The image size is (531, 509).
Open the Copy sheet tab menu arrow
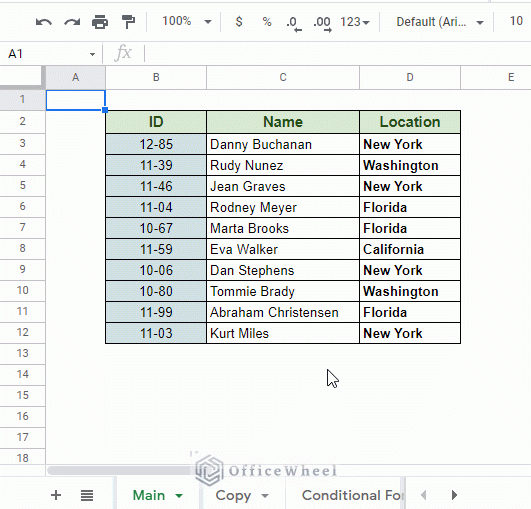(x=265, y=496)
